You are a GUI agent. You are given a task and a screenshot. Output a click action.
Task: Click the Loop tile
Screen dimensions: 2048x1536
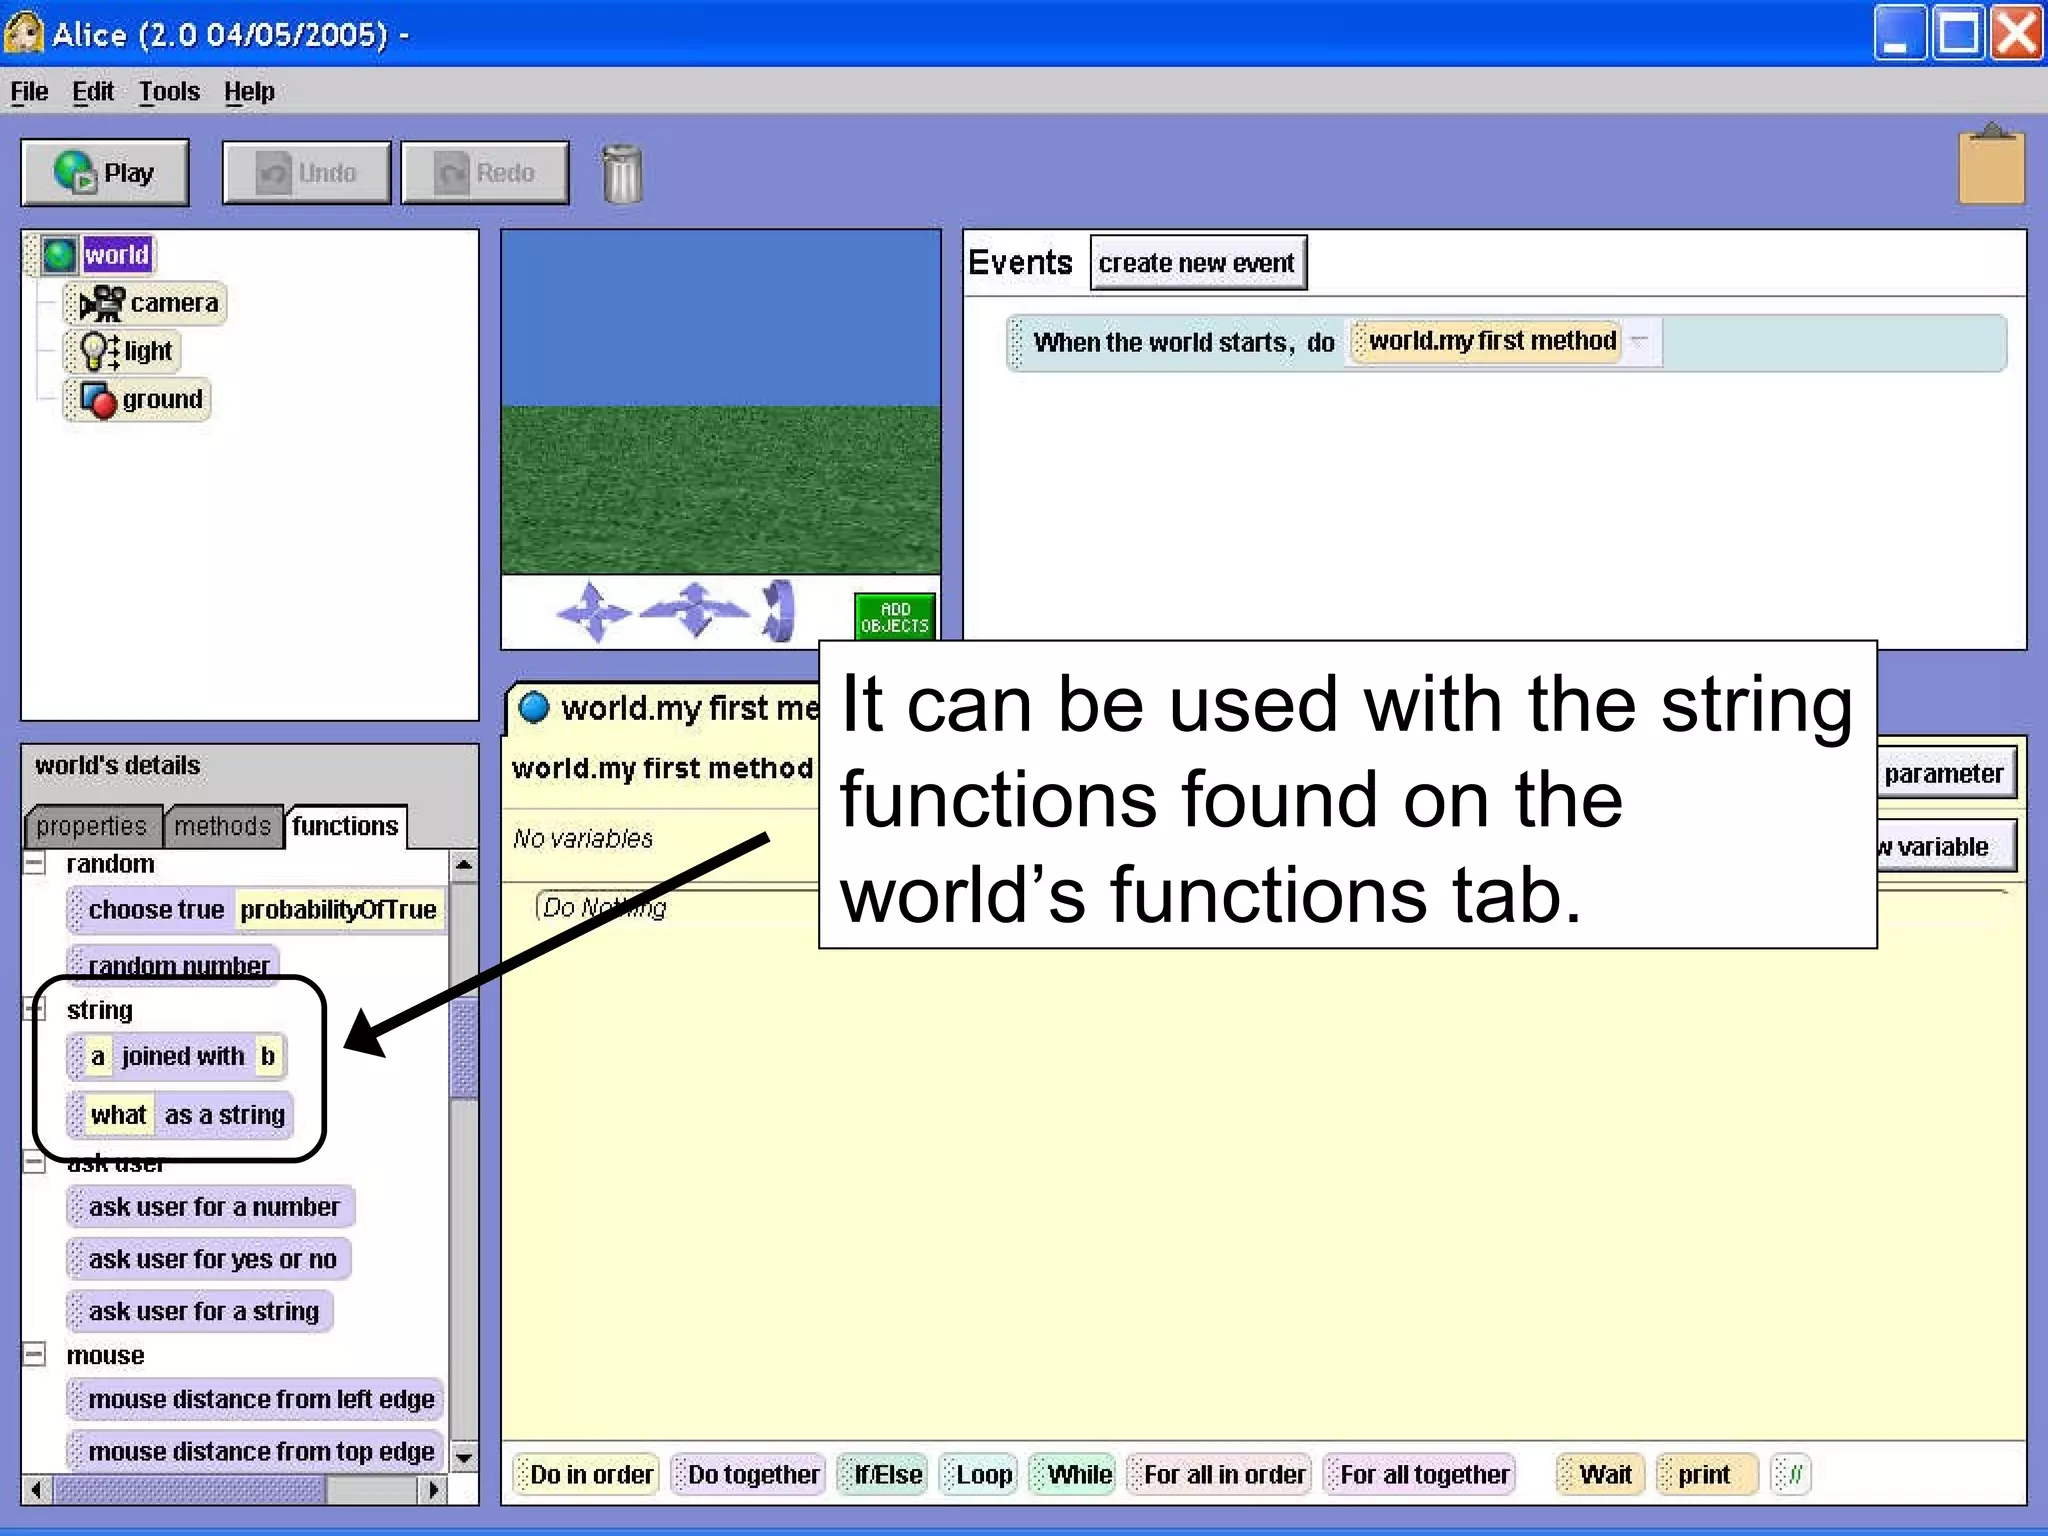tap(979, 1475)
